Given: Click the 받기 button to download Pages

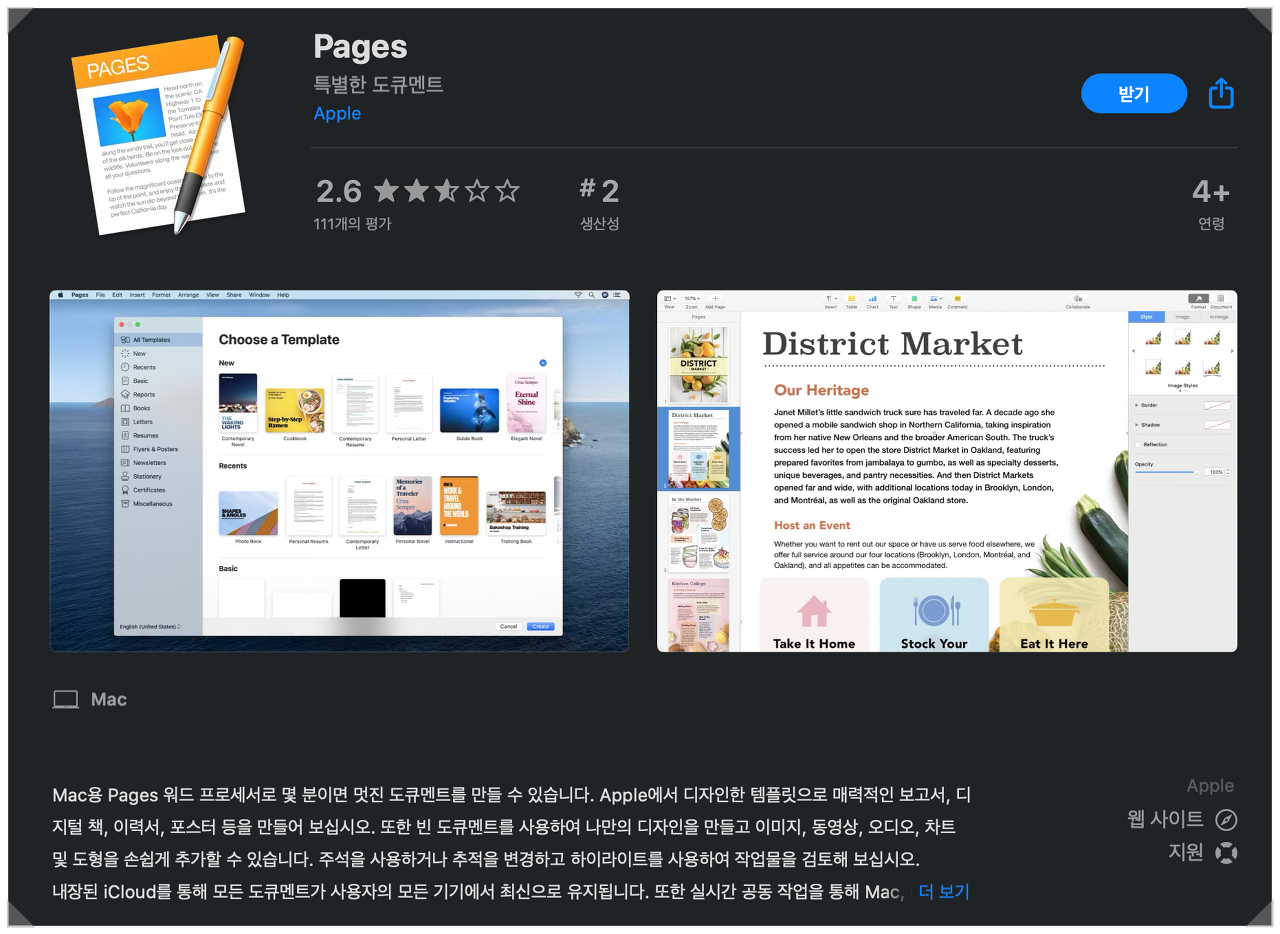Looking at the screenshot, I should 1133,94.
